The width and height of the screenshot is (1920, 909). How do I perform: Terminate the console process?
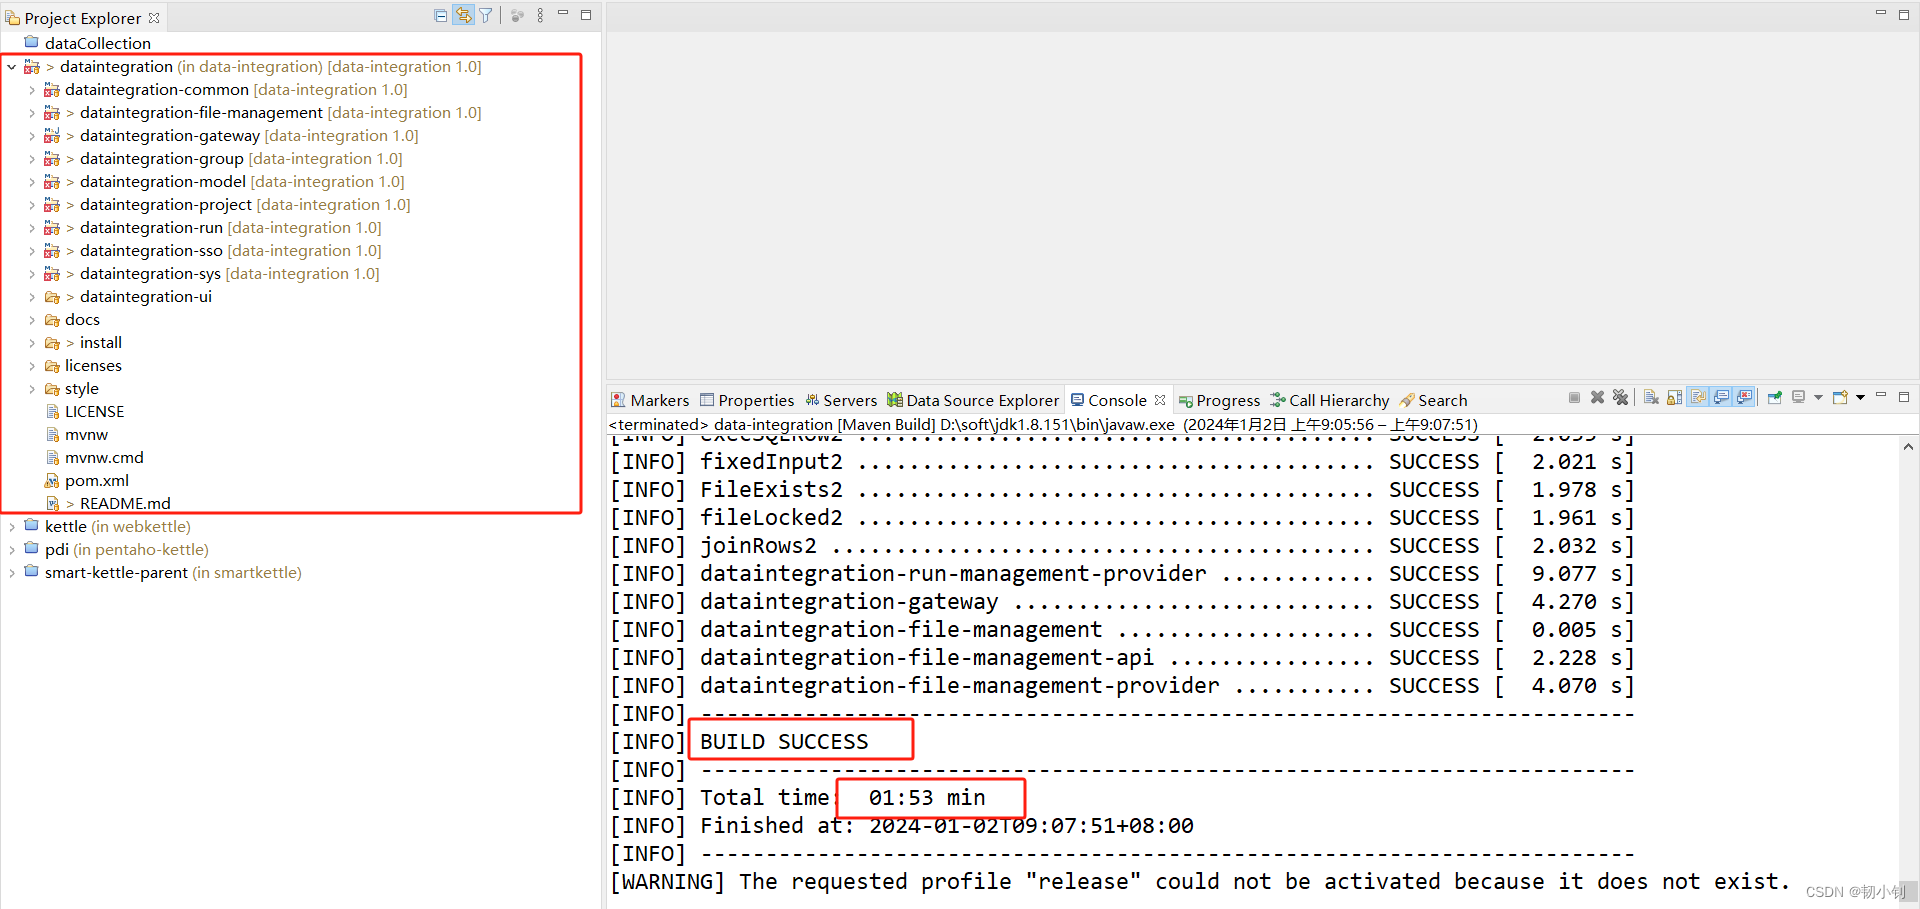1574,398
